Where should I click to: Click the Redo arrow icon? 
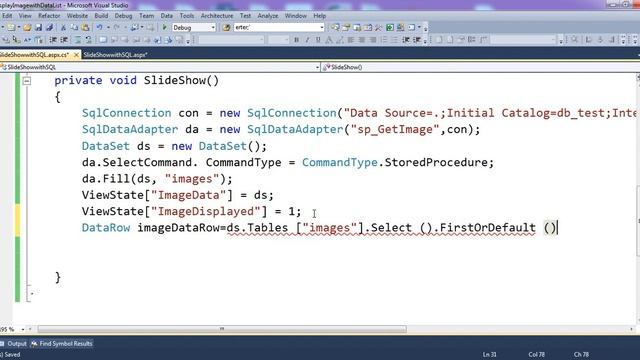tap(117, 27)
